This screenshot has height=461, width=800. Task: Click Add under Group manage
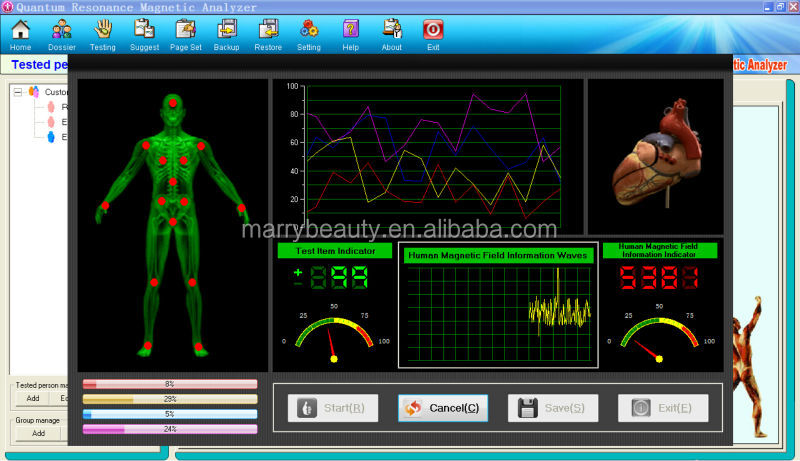click(x=38, y=433)
